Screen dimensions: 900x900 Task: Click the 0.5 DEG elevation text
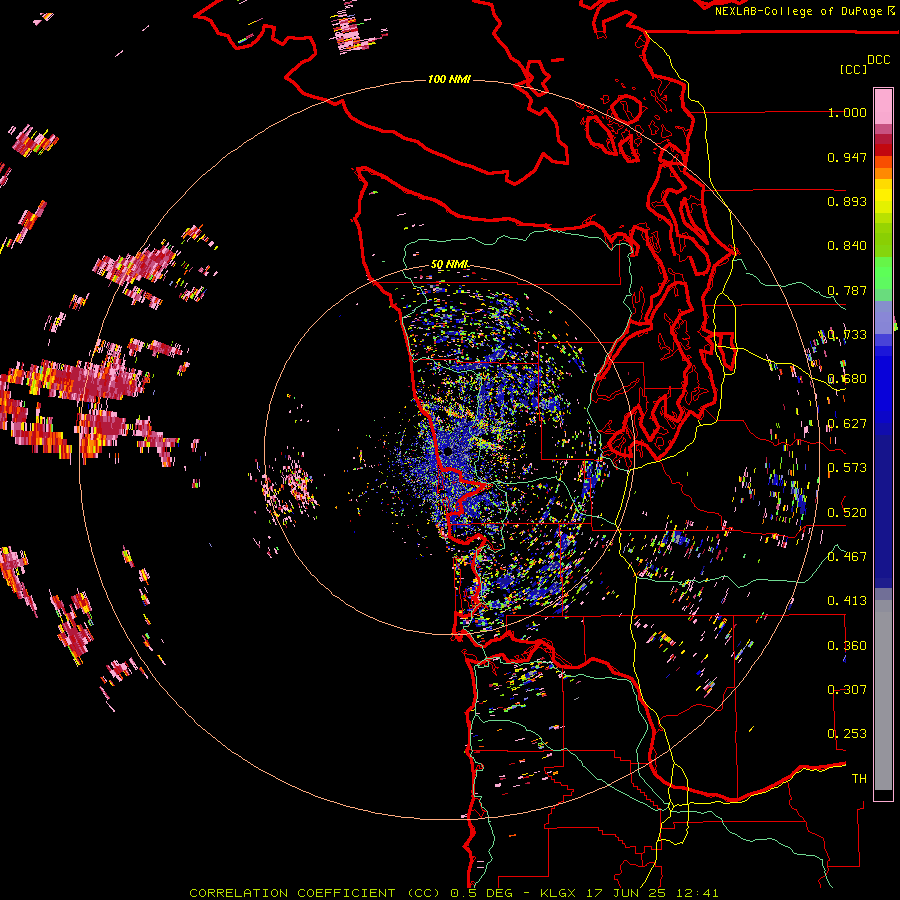click(480, 893)
